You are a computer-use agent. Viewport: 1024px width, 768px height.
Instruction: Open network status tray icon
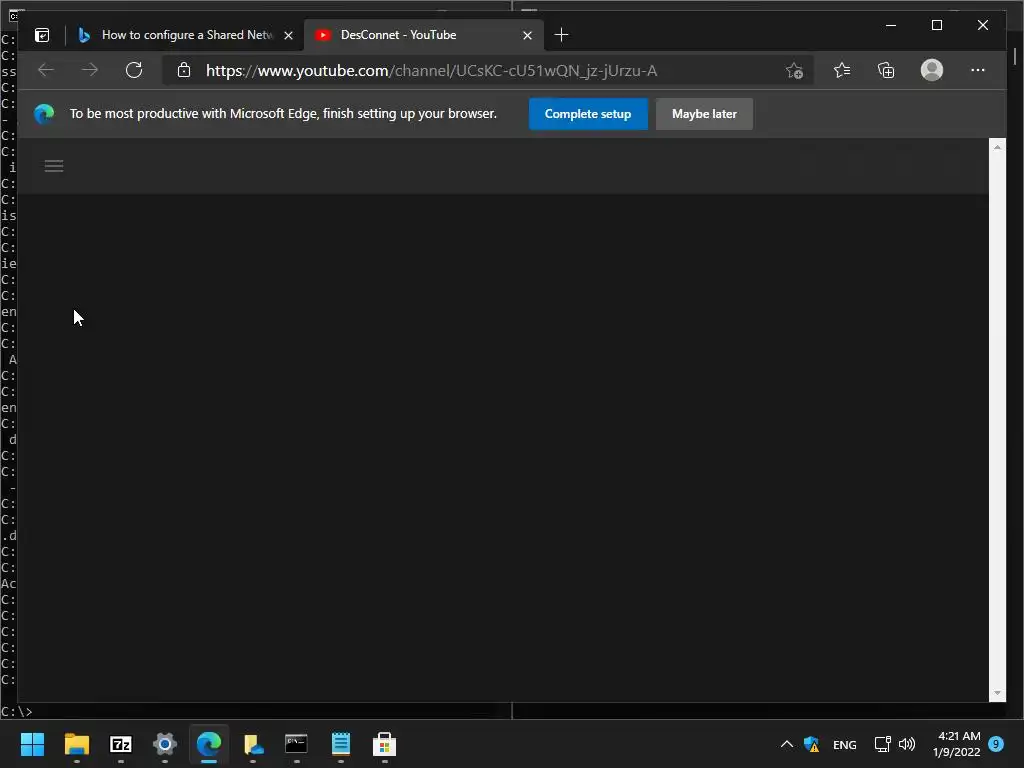[882, 744]
